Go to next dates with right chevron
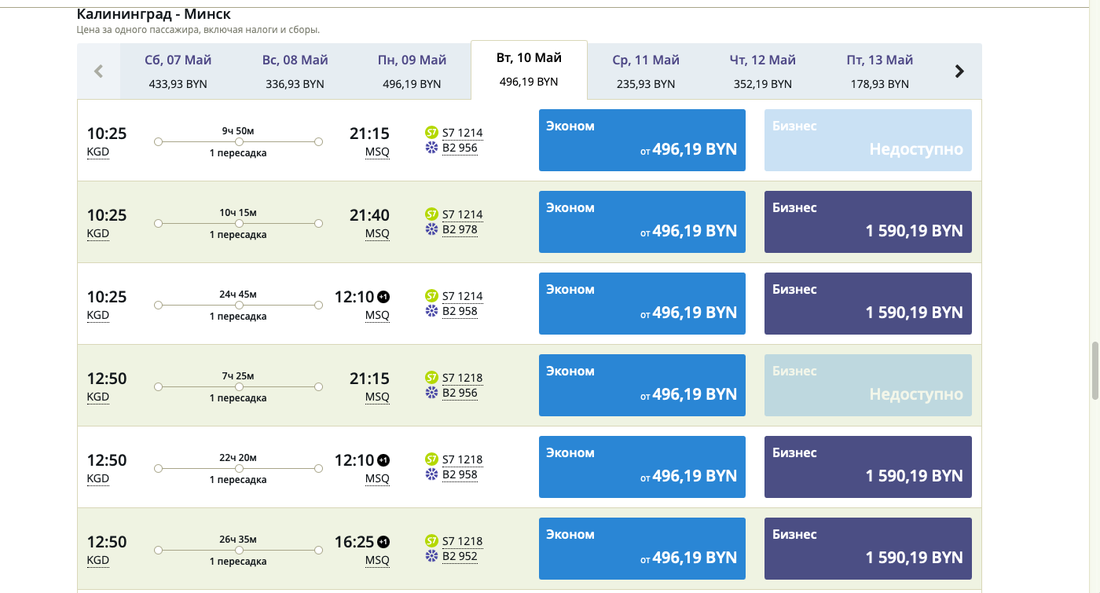 pos(959,71)
